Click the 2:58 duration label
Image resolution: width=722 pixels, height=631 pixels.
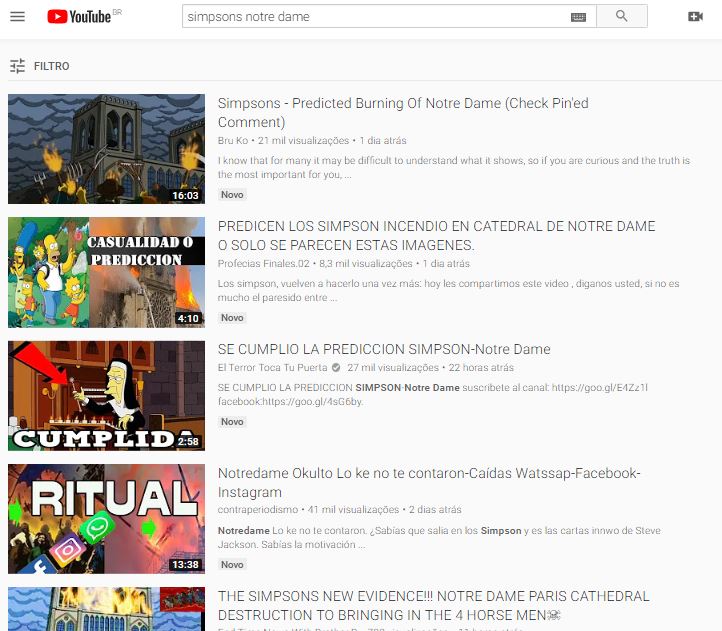coord(188,441)
